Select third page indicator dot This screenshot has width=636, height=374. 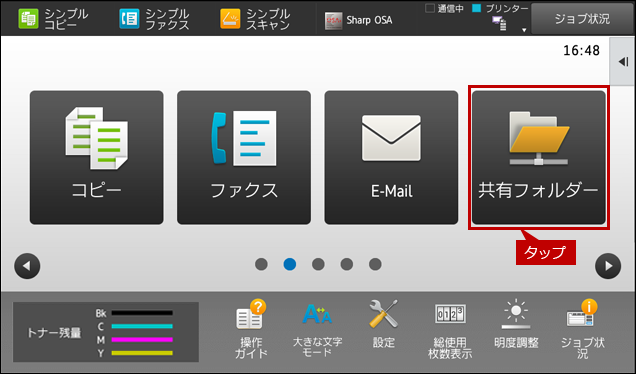tap(318, 264)
